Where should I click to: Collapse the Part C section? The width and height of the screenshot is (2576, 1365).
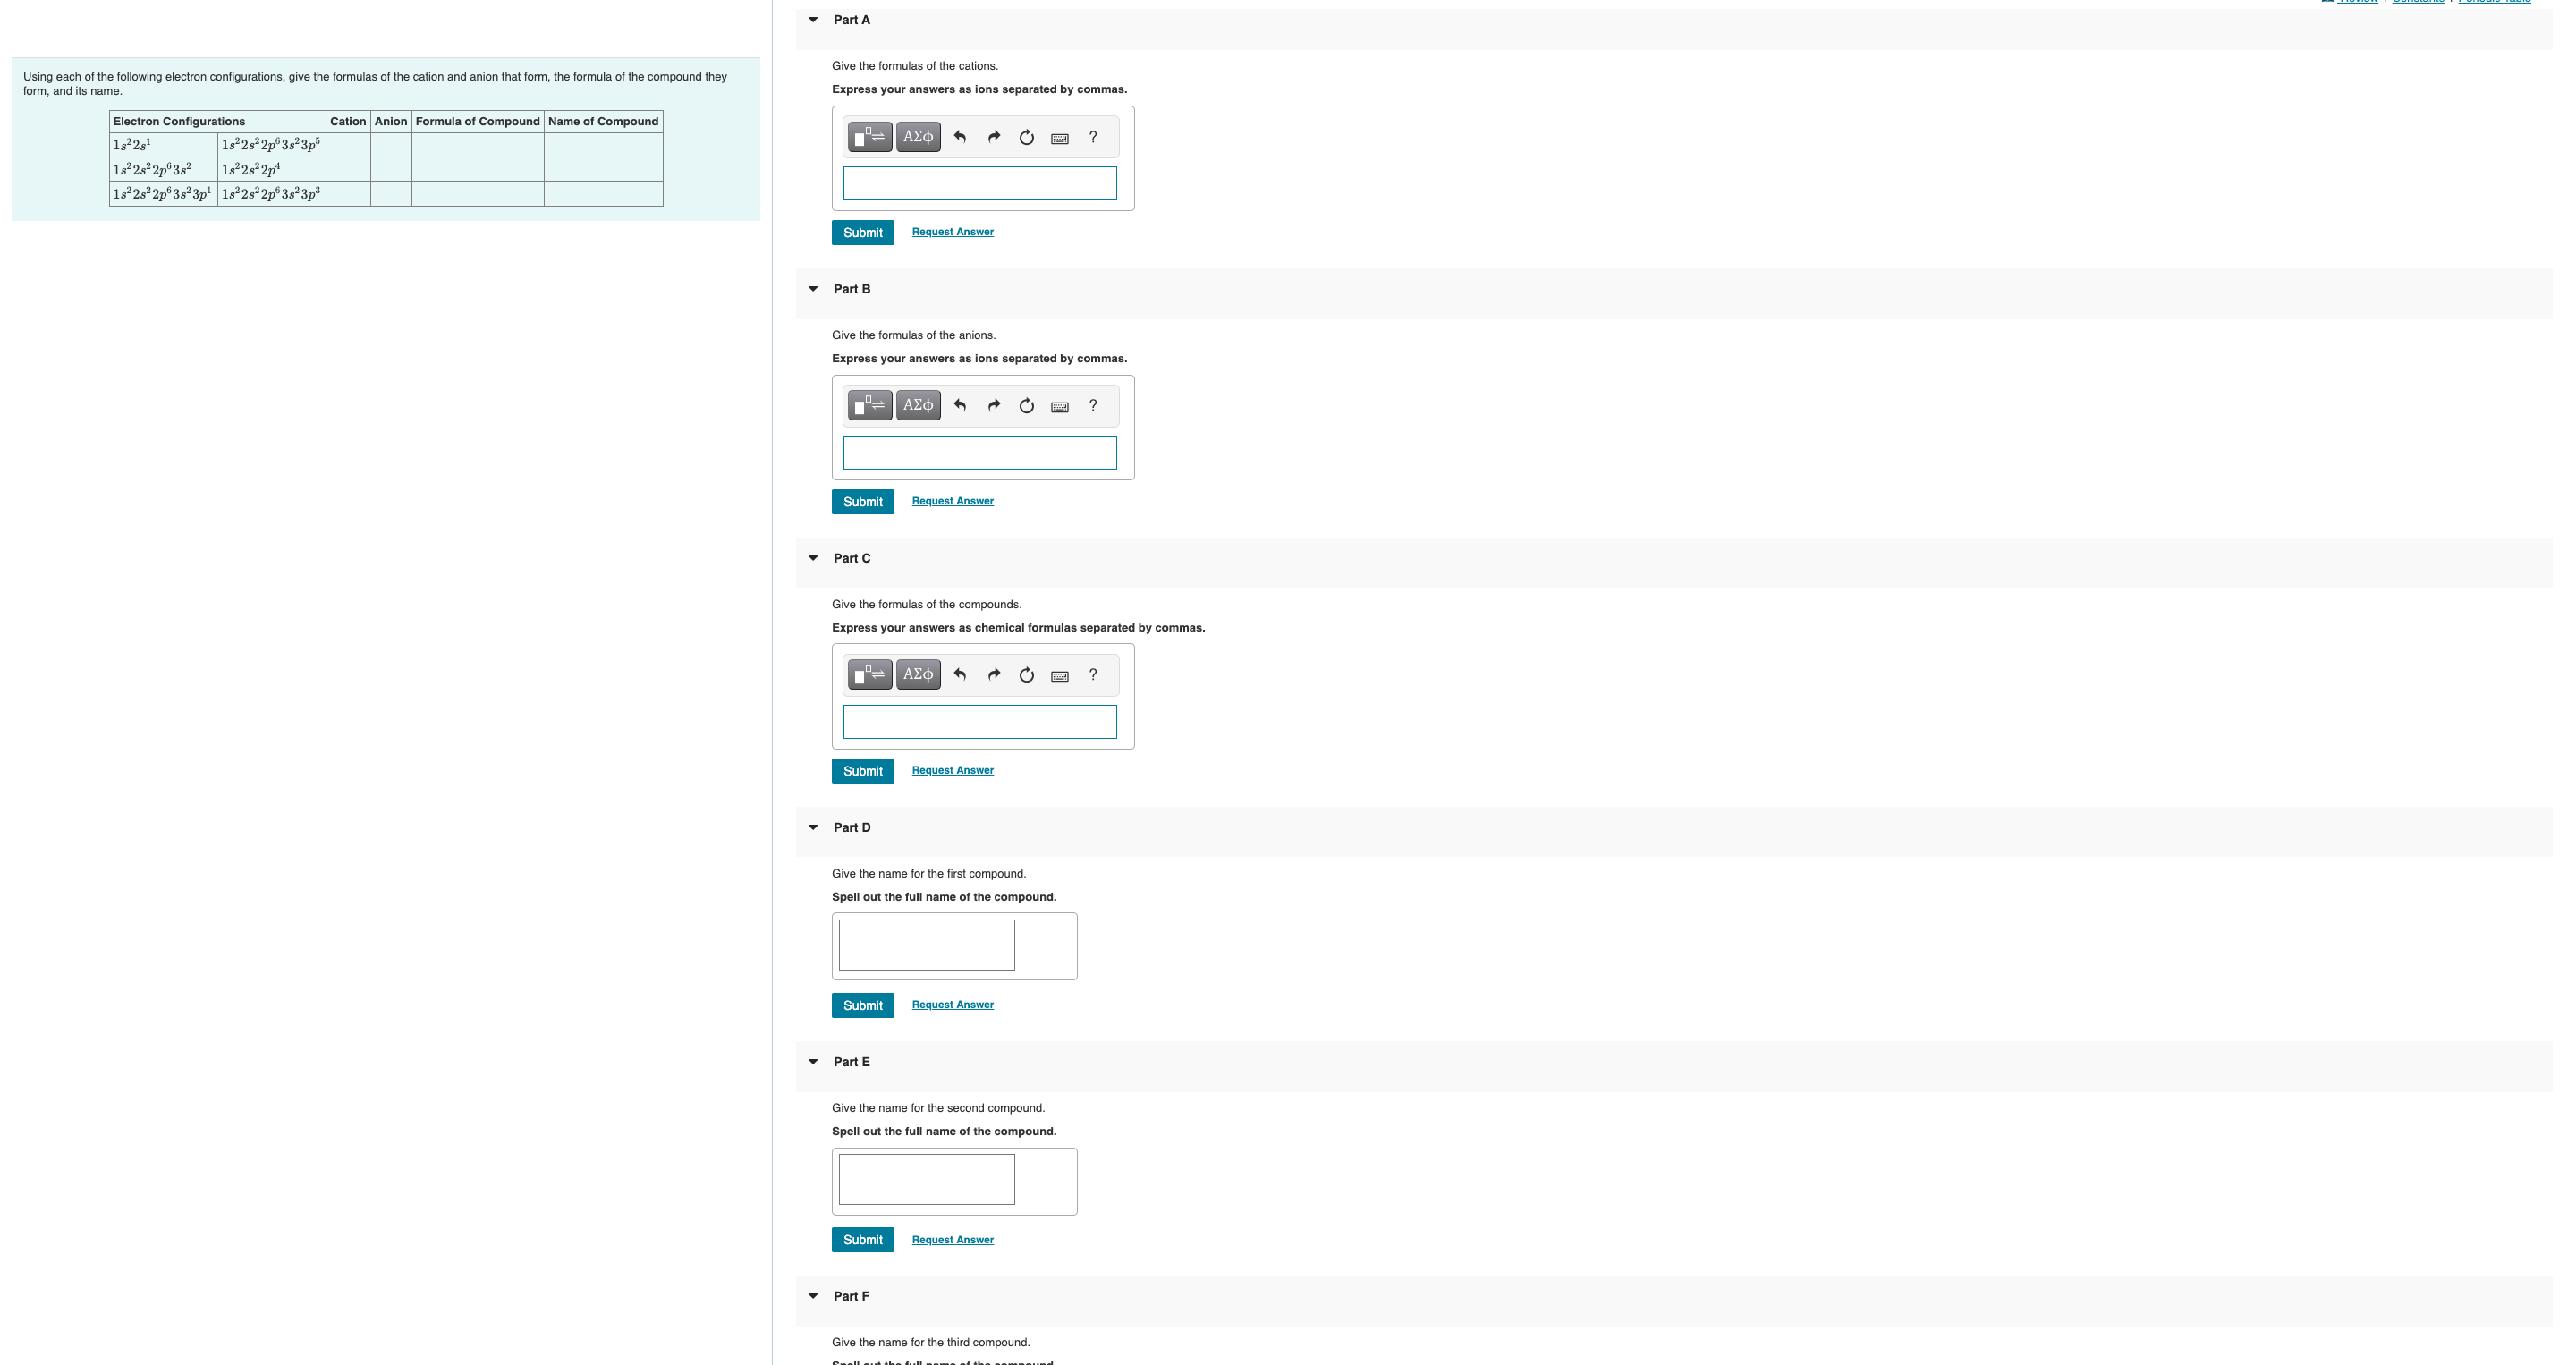point(813,558)
